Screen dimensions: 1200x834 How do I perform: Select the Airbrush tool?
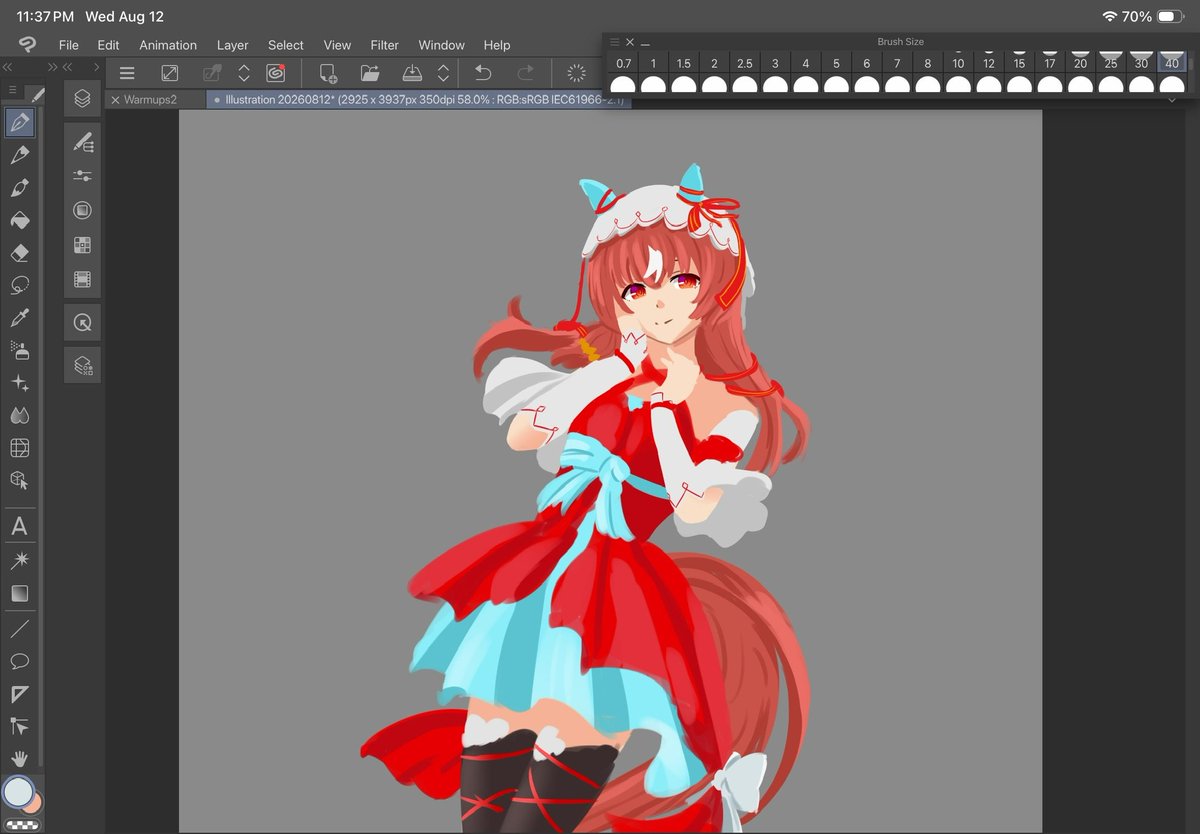pyautogui.click(x=19, y=350)
